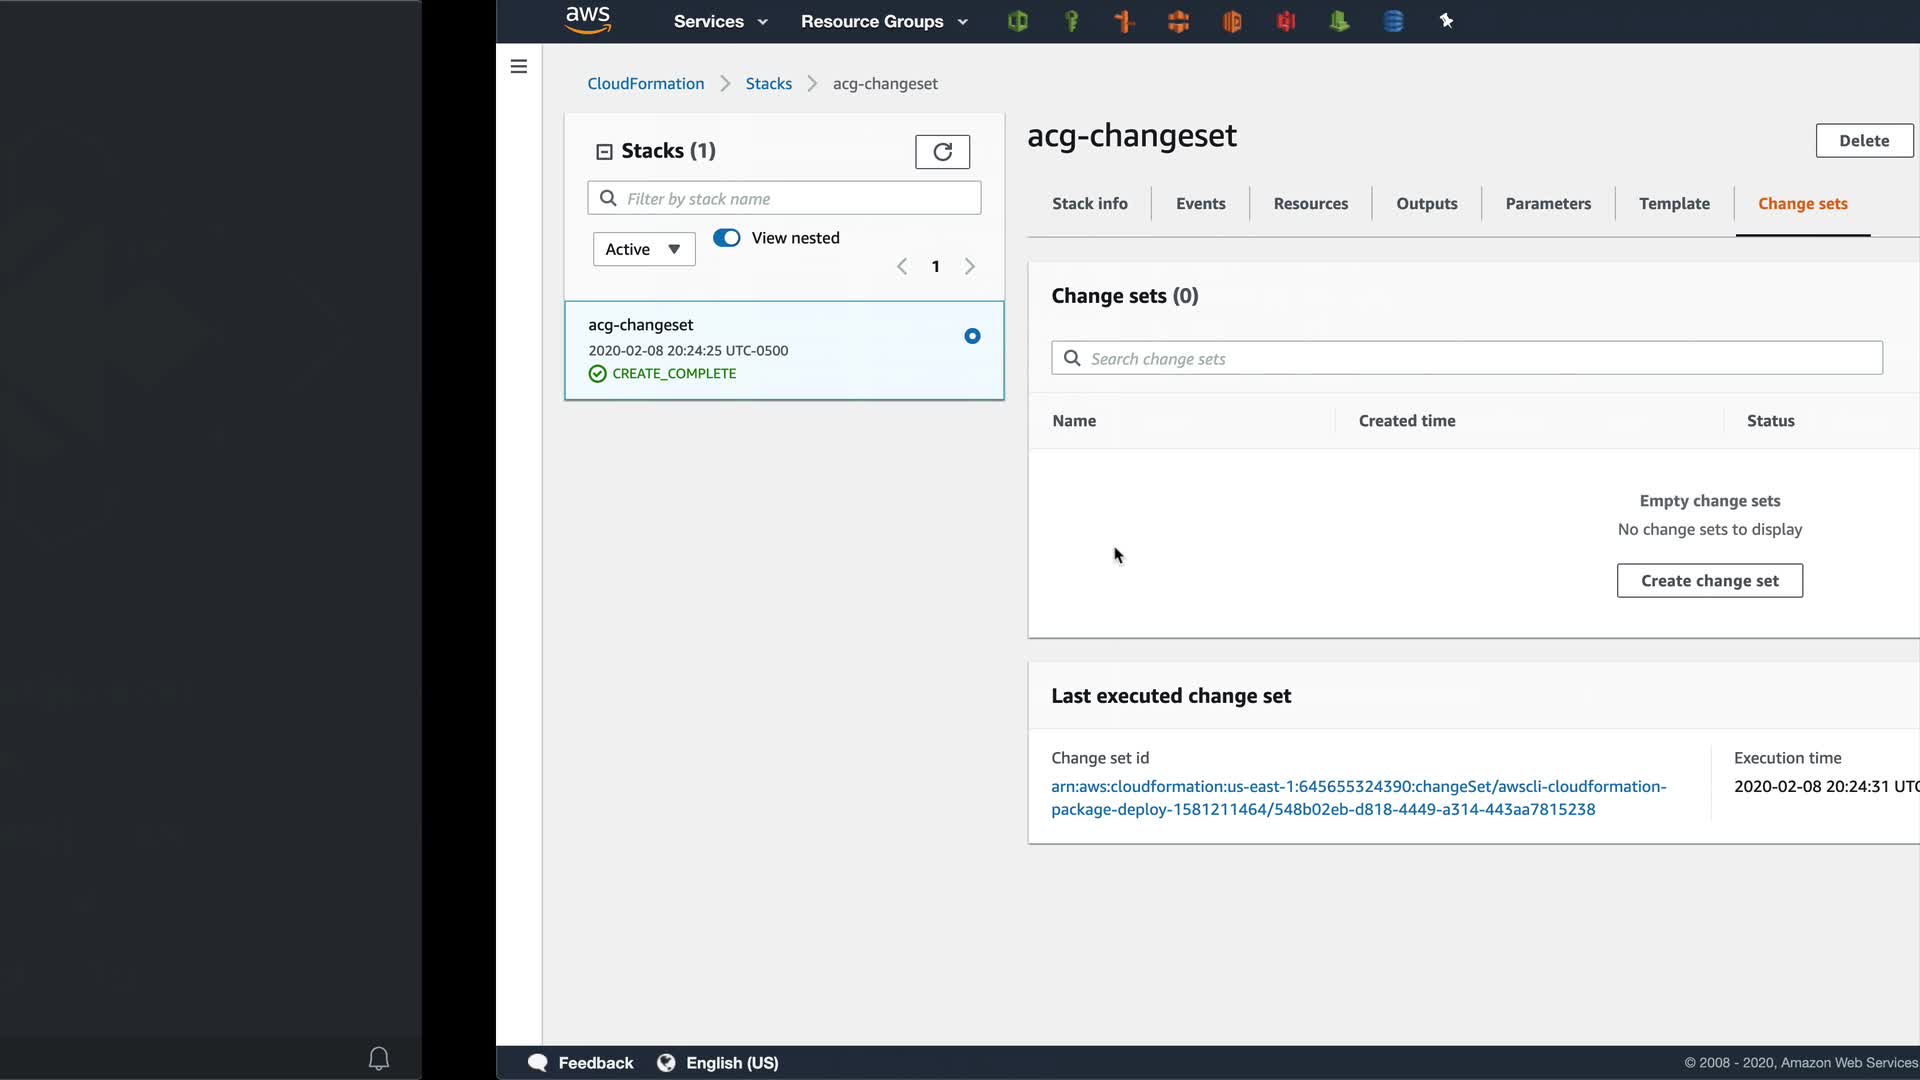Open the hamburger navigation menu
Image resolution: width=1920 pixels, height=1080 pixels.
(x=519, y=67)
